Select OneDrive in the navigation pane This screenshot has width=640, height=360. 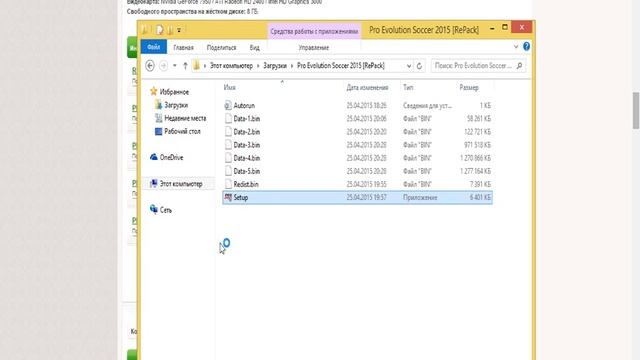pyautogui.click(x=171, y=157)
